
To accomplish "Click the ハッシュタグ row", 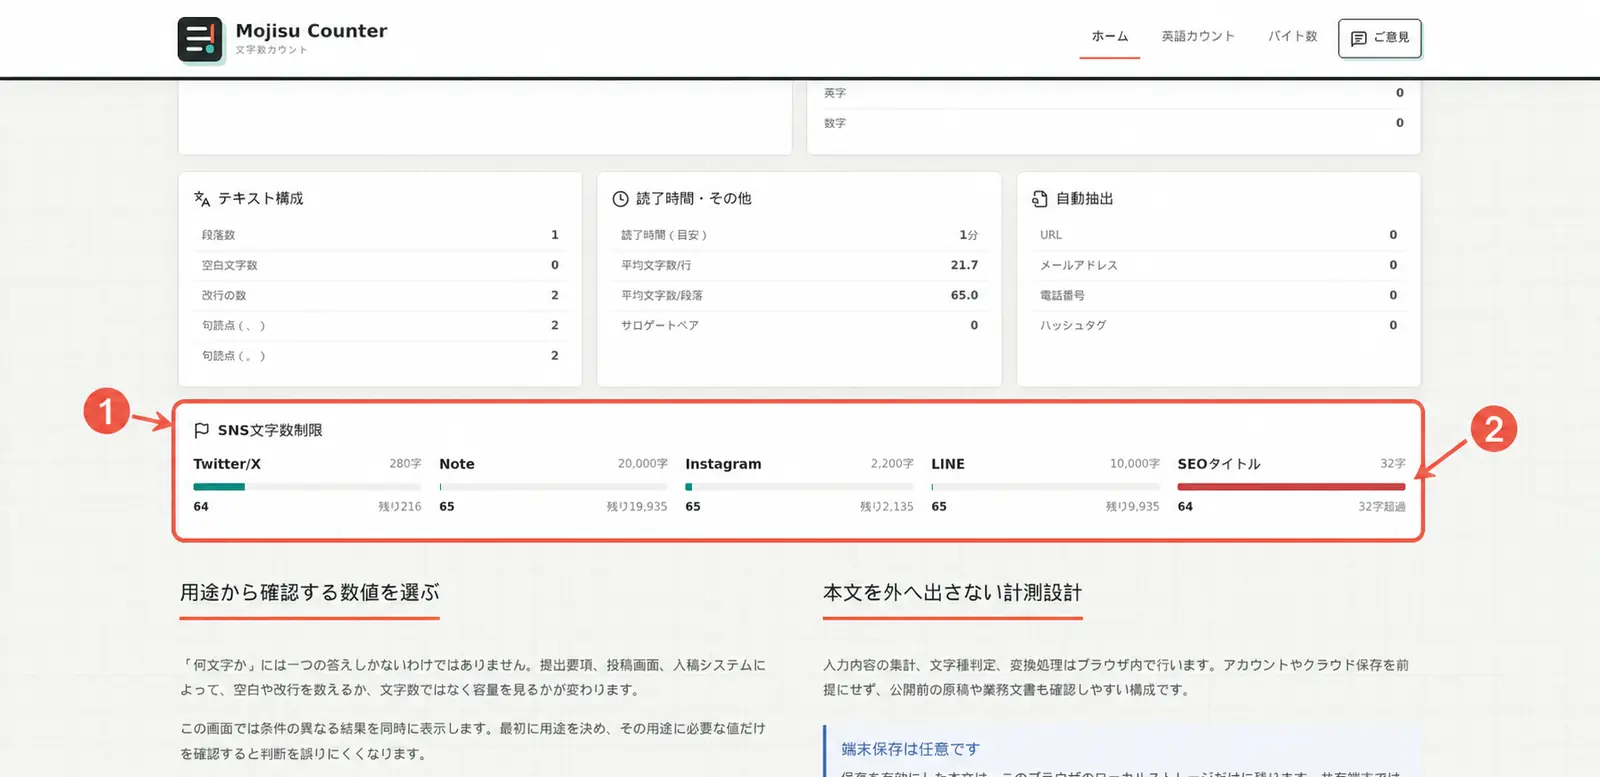I will (1218, 325).
